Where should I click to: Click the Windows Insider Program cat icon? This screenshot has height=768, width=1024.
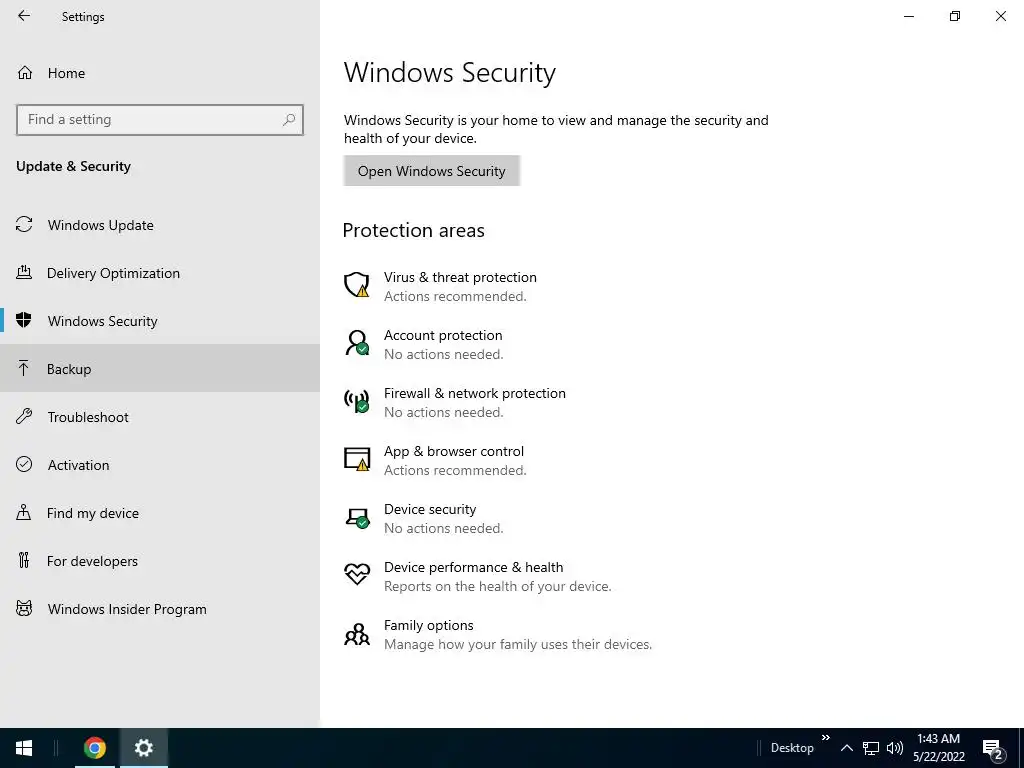pyautogui.click(x=24, y=609)
